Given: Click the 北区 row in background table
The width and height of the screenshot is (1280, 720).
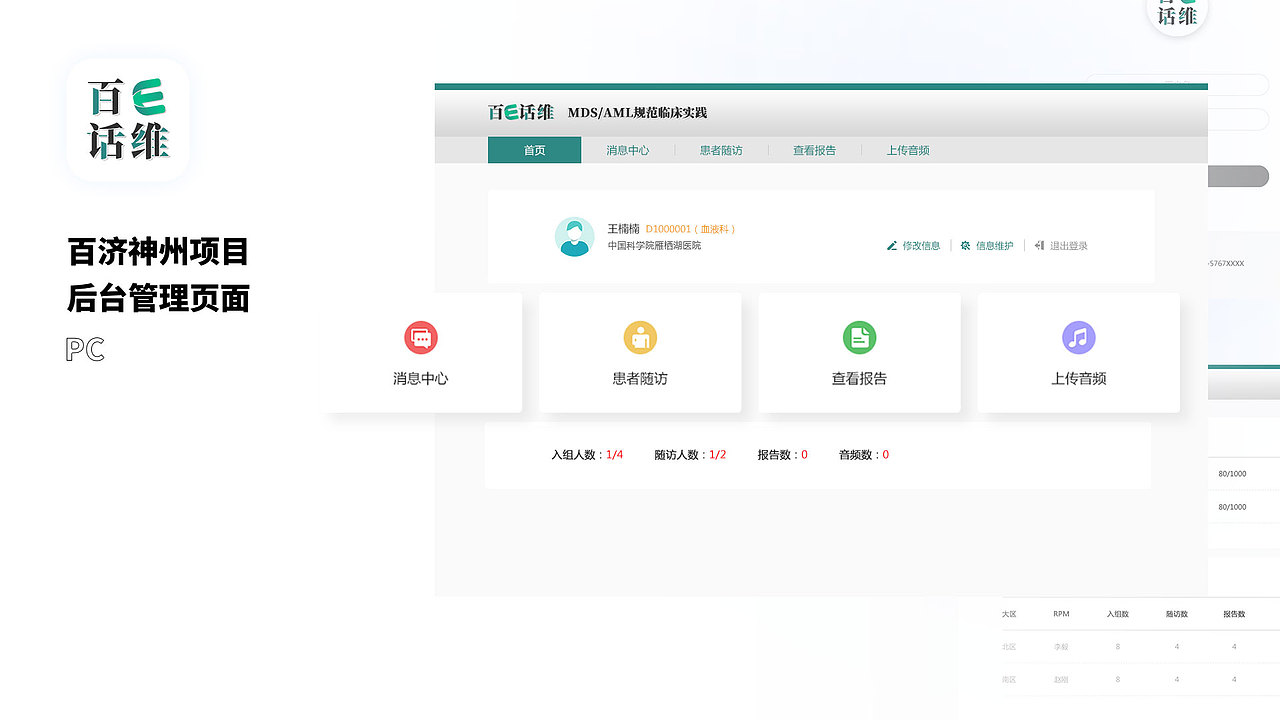Looking at the screenshot, I should click(x=1140, y=647).
